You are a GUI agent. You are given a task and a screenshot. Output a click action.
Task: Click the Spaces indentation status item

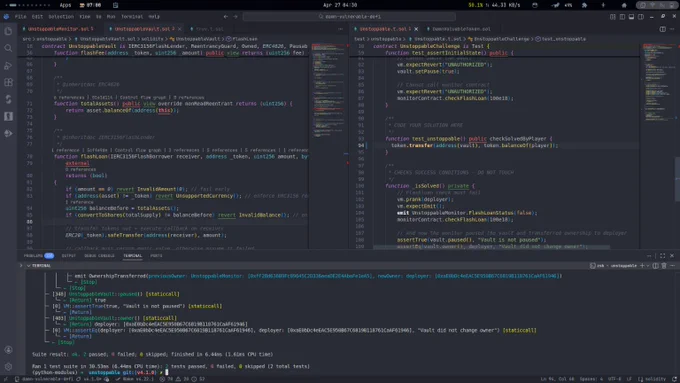coord(591,379)
